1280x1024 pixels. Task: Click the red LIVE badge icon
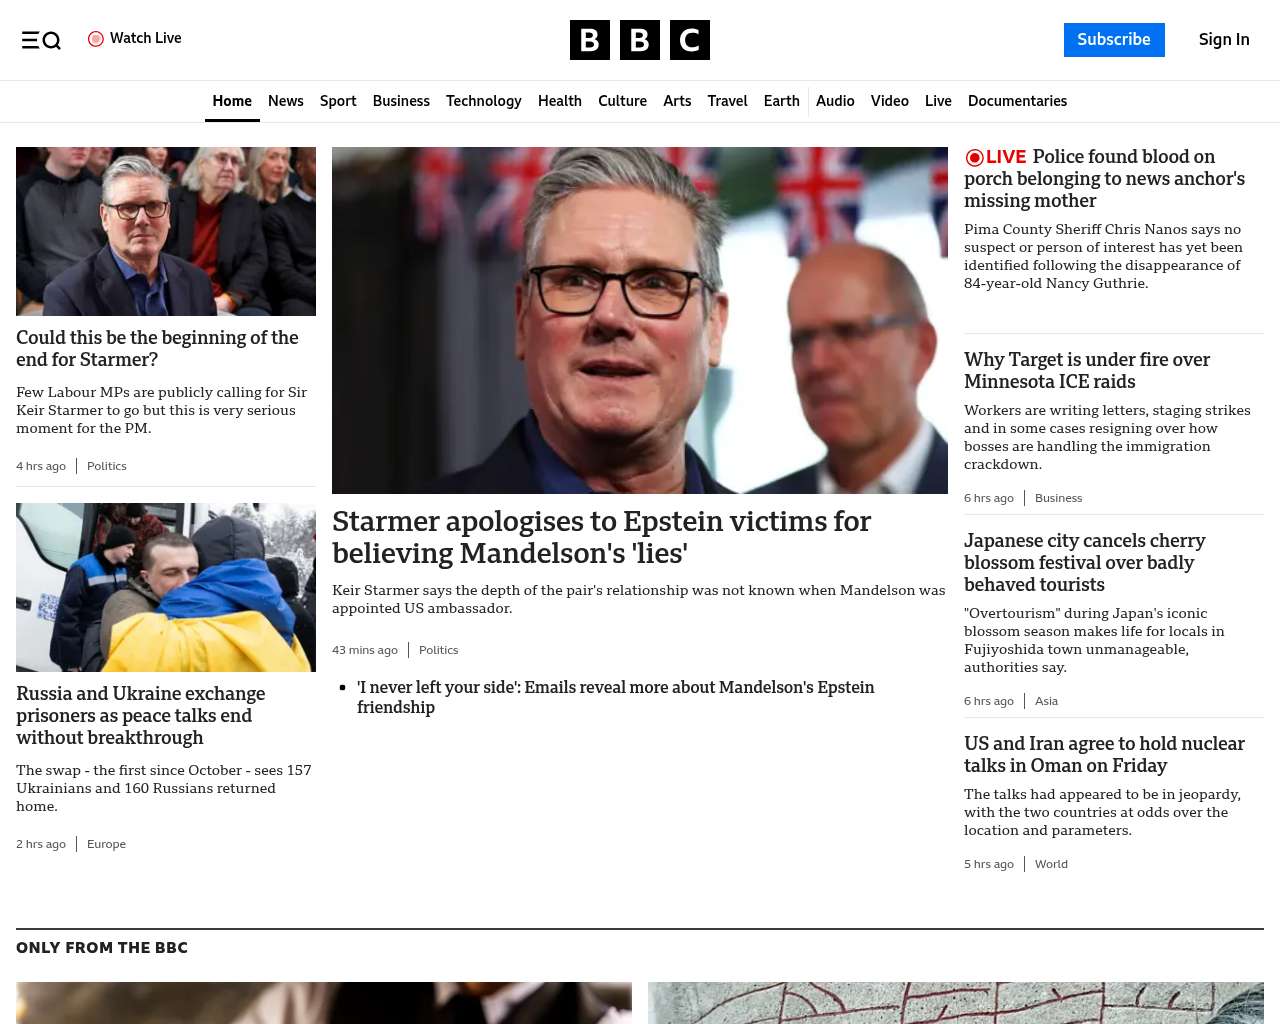point(996,157)
